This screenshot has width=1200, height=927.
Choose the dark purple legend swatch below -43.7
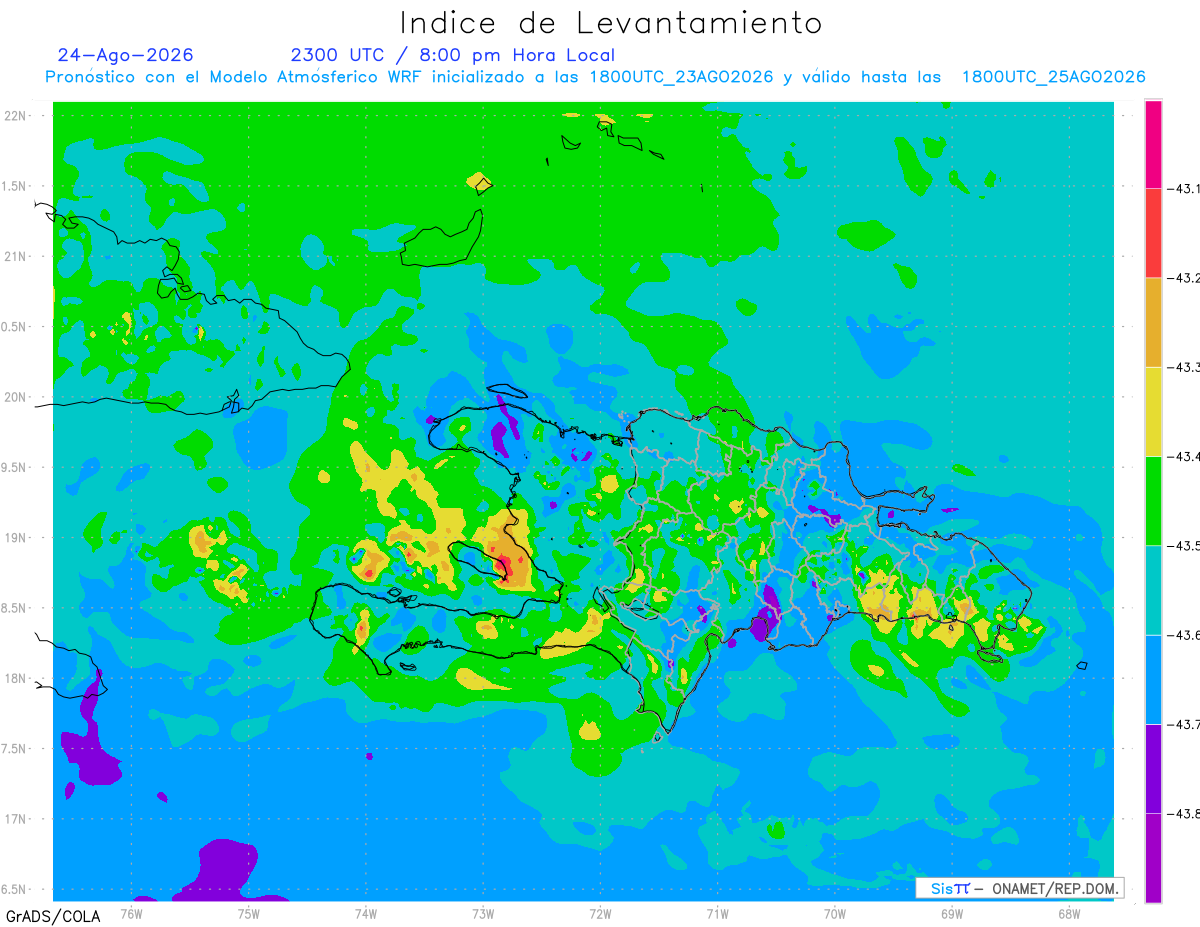click(1153, 768)
